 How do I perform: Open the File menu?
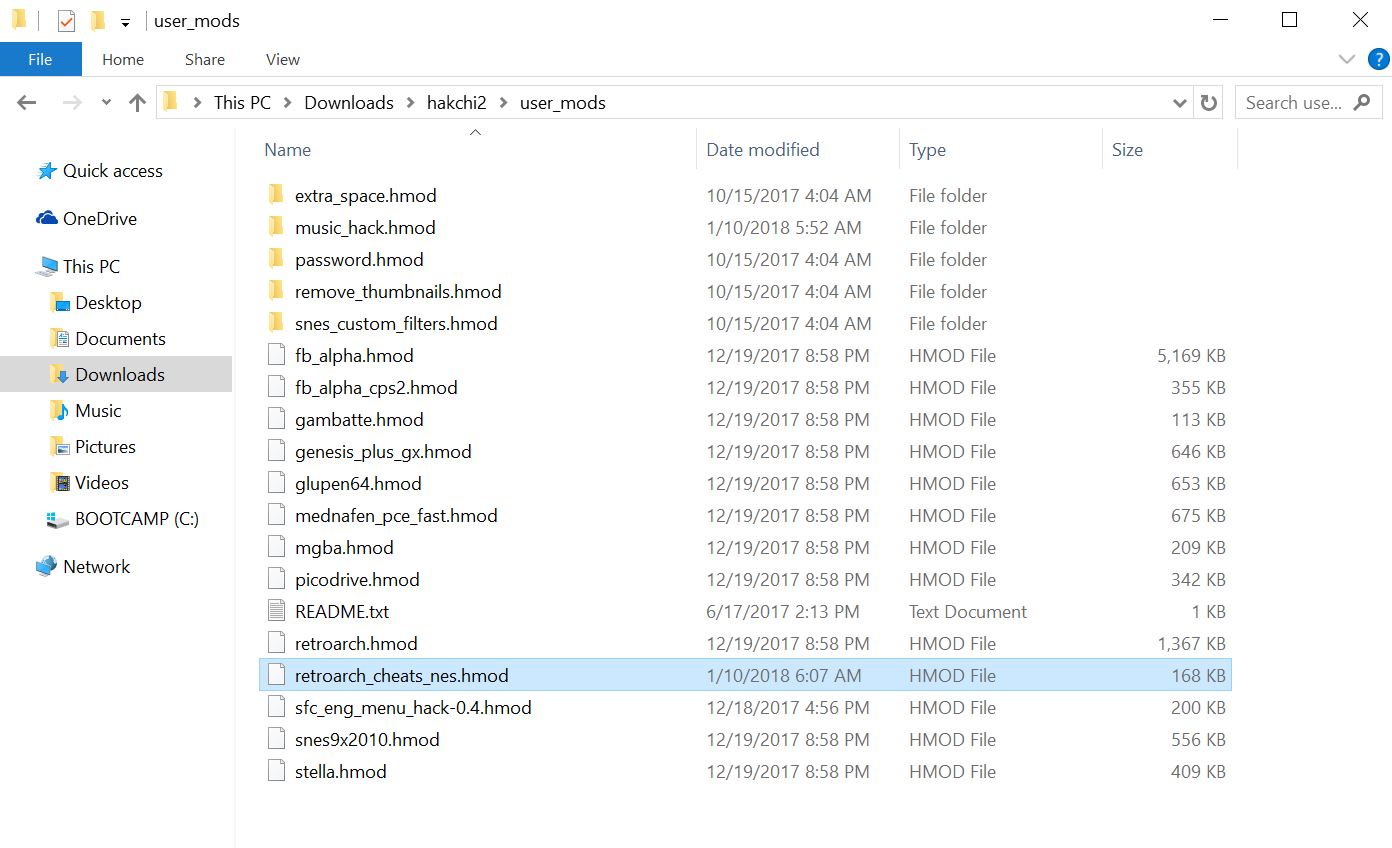pos(40,59)
